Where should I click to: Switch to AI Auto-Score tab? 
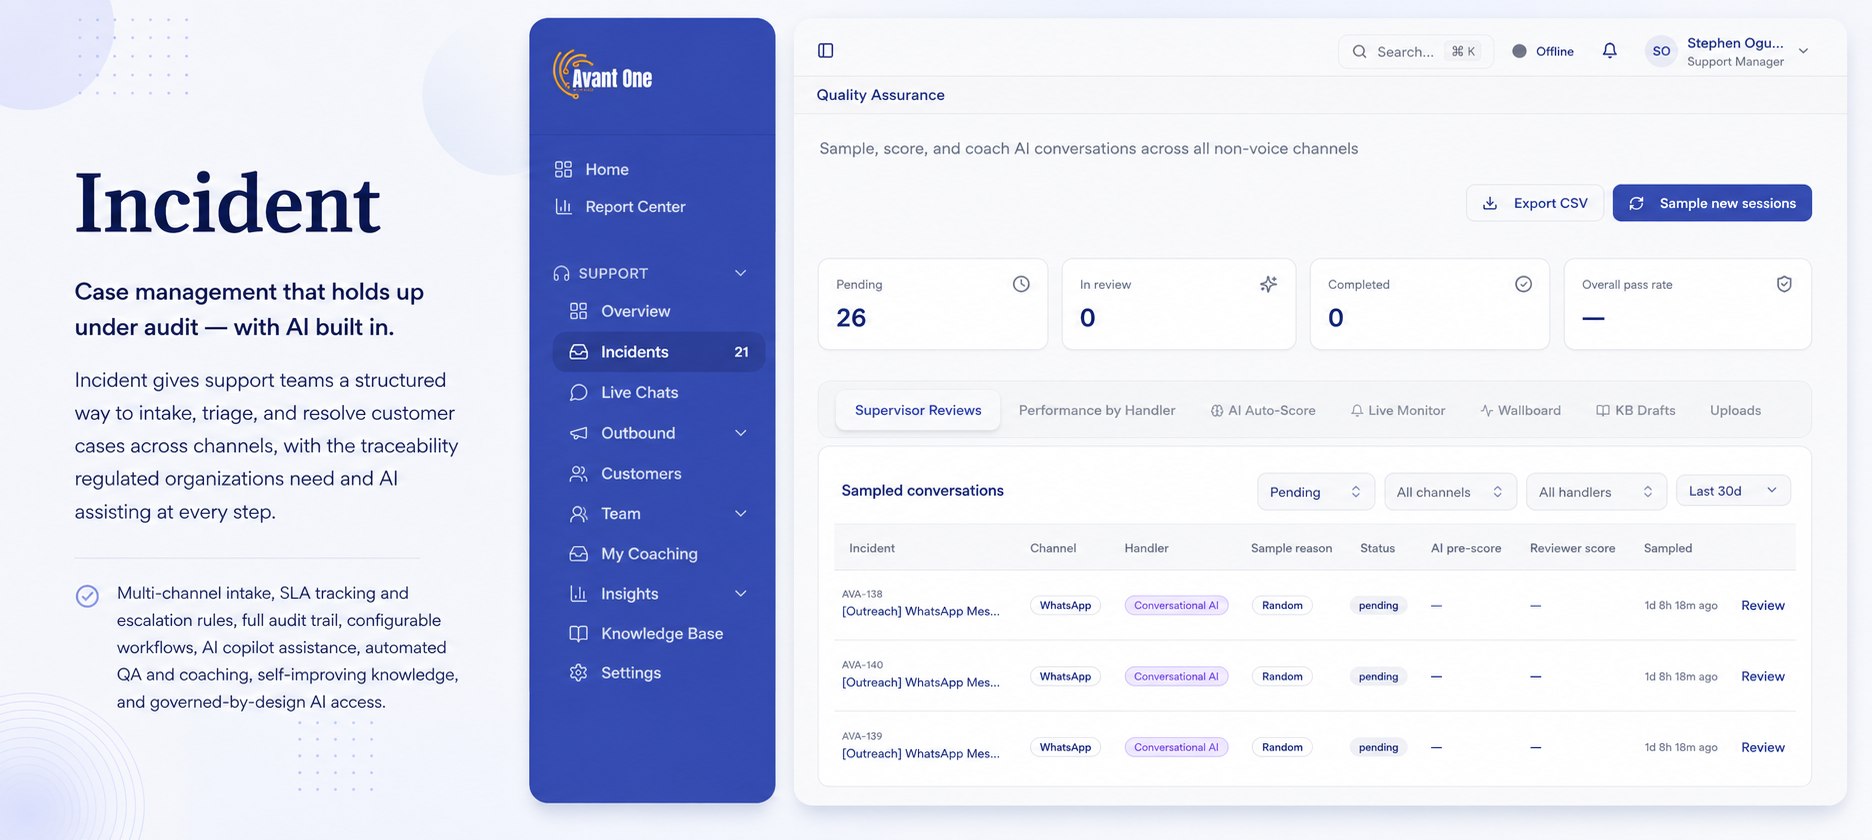tap(1263, 410)
